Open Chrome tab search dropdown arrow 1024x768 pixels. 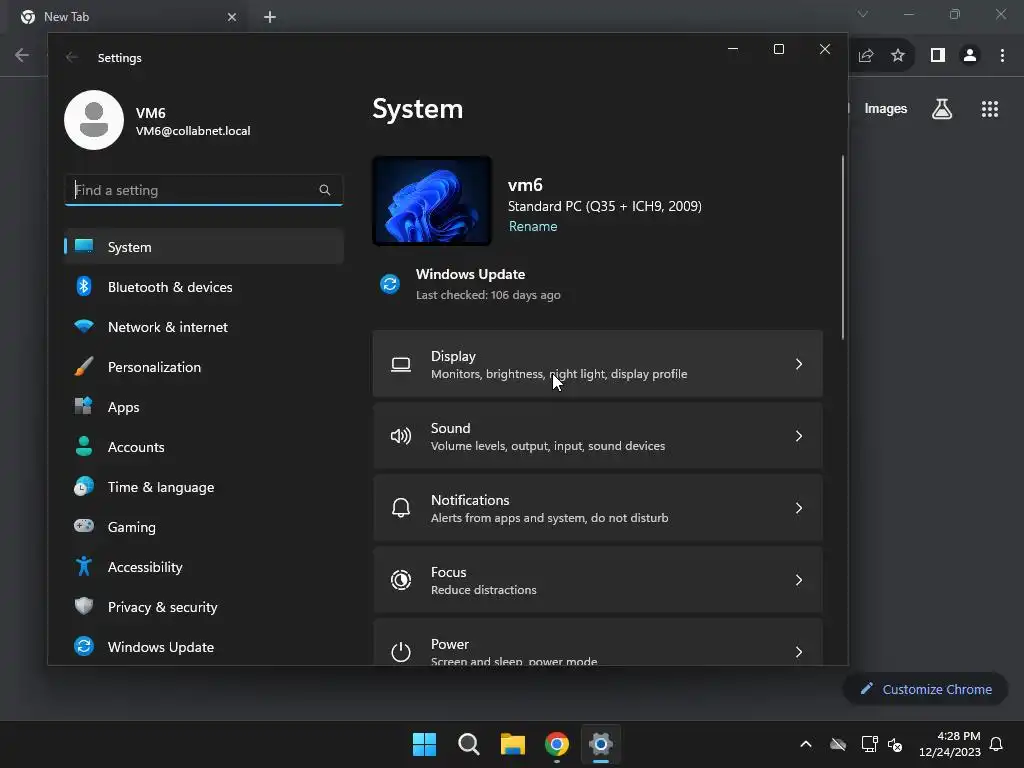tap(863, 14)
